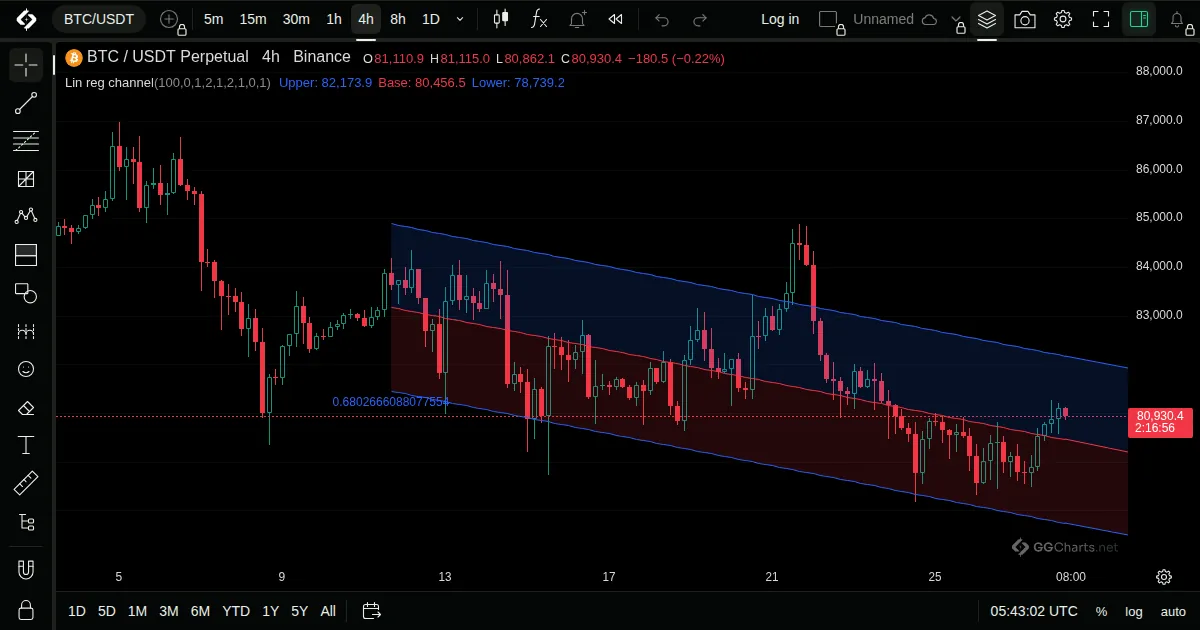This screenshot has height=630, width=1200.
Task: Switch to the 8h timeframe
Action: (398, 19)
